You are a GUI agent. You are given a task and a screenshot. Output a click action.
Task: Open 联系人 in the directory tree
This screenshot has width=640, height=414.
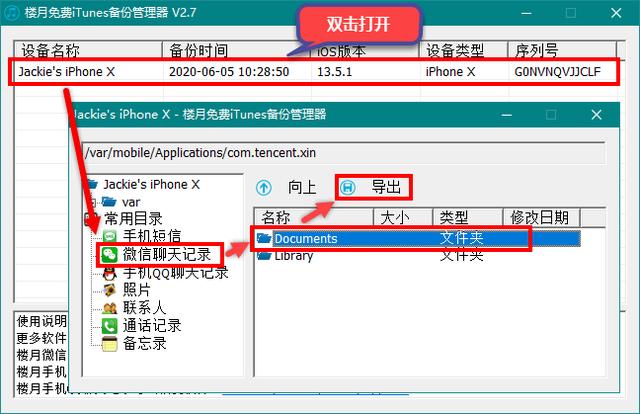pyautogui.click(x=144, y=308)
